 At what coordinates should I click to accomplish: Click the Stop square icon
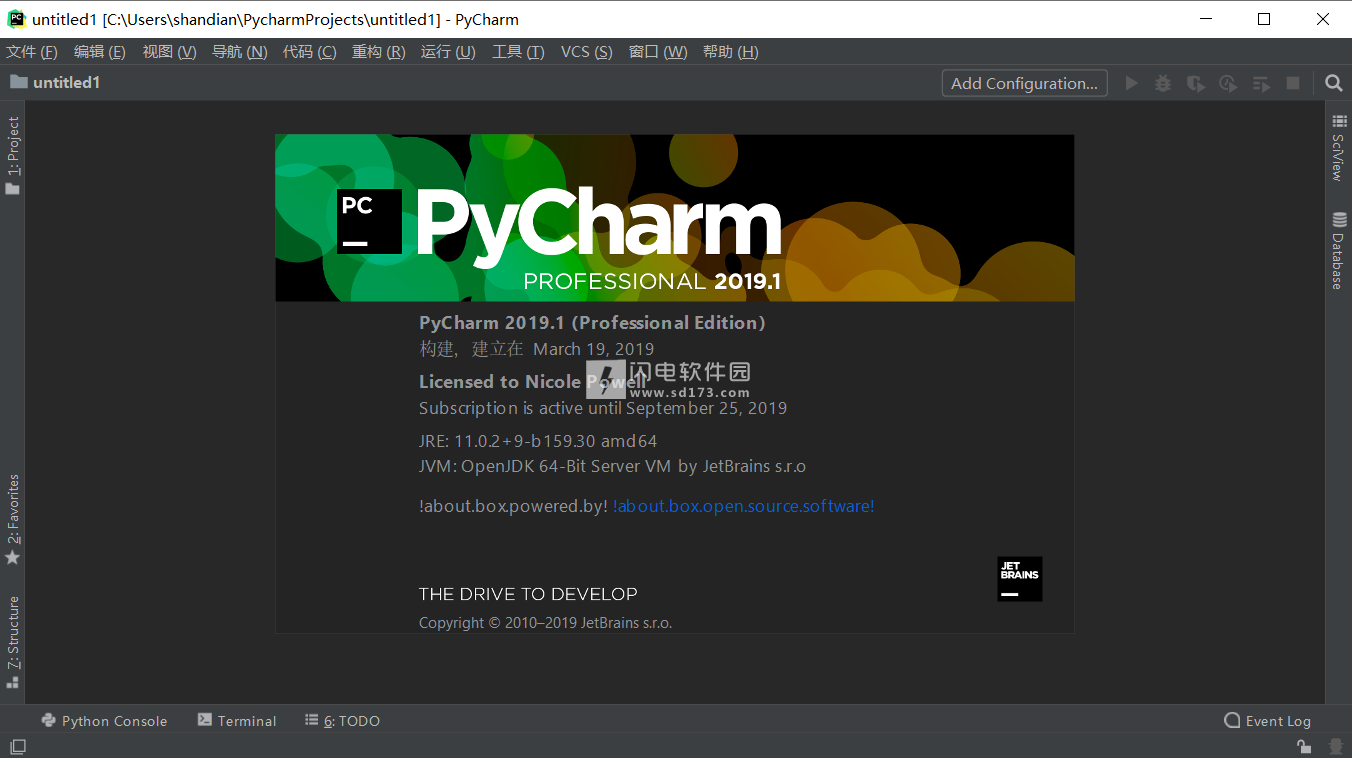pyautogui.click(x=1293, y=83)
